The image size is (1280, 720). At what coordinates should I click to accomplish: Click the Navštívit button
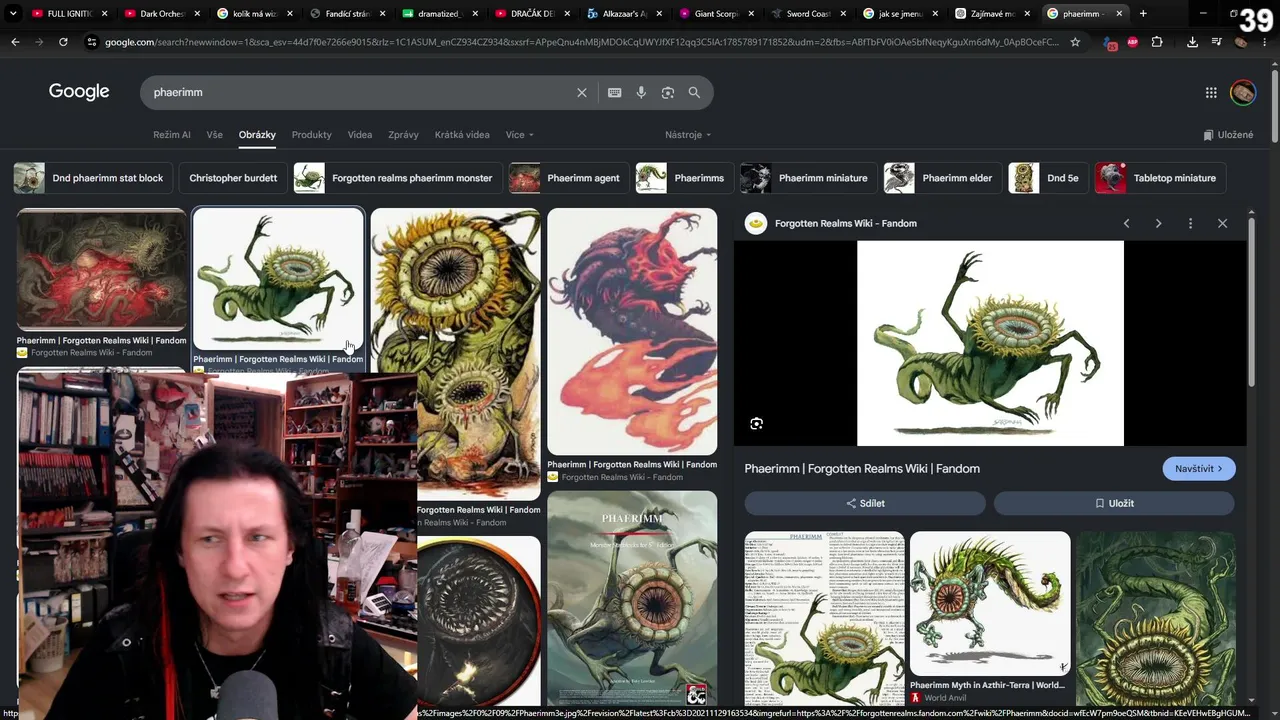(1199, 469)
